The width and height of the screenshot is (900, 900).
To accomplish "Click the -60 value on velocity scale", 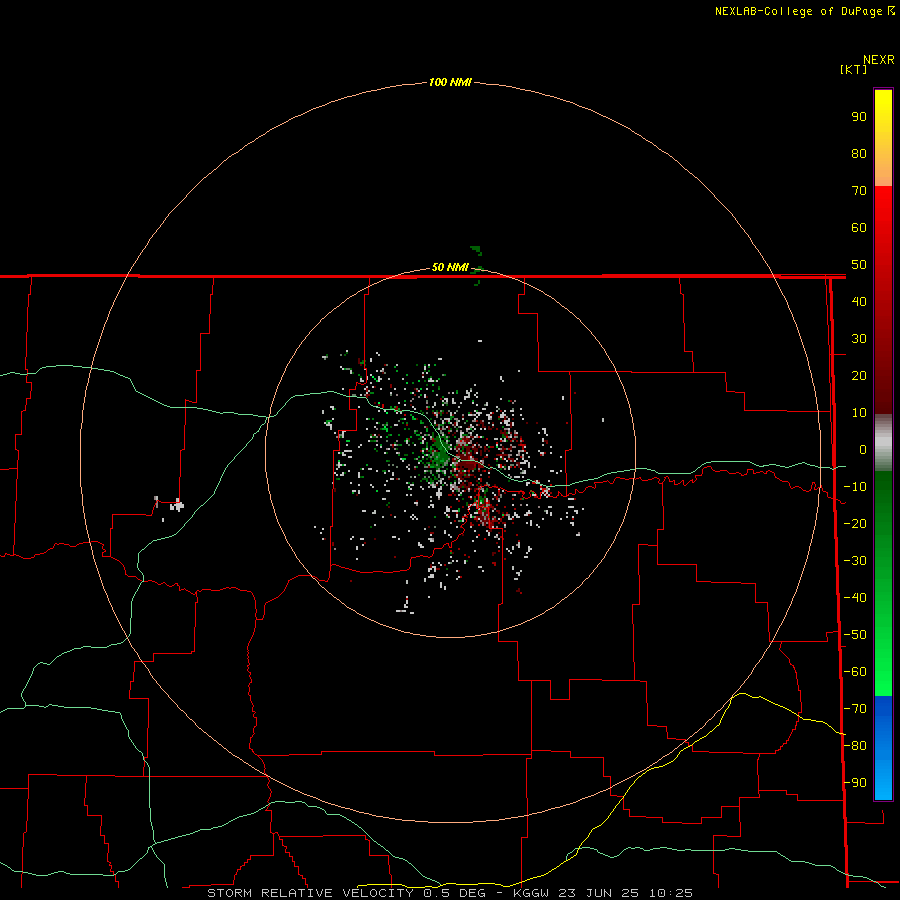I will [x=855, y=672].
